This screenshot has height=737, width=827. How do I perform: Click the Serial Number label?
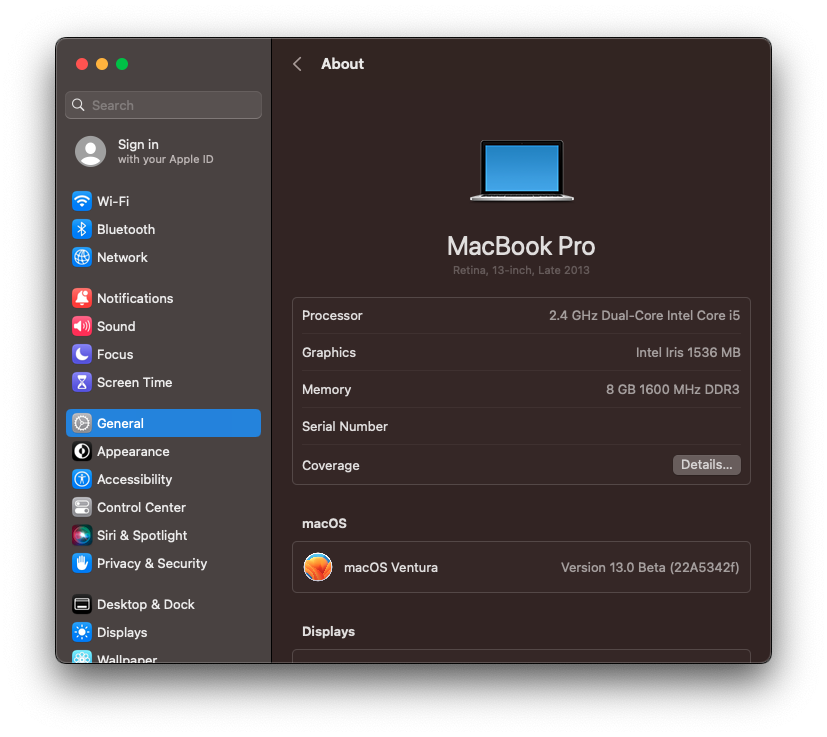pos(345,426)
